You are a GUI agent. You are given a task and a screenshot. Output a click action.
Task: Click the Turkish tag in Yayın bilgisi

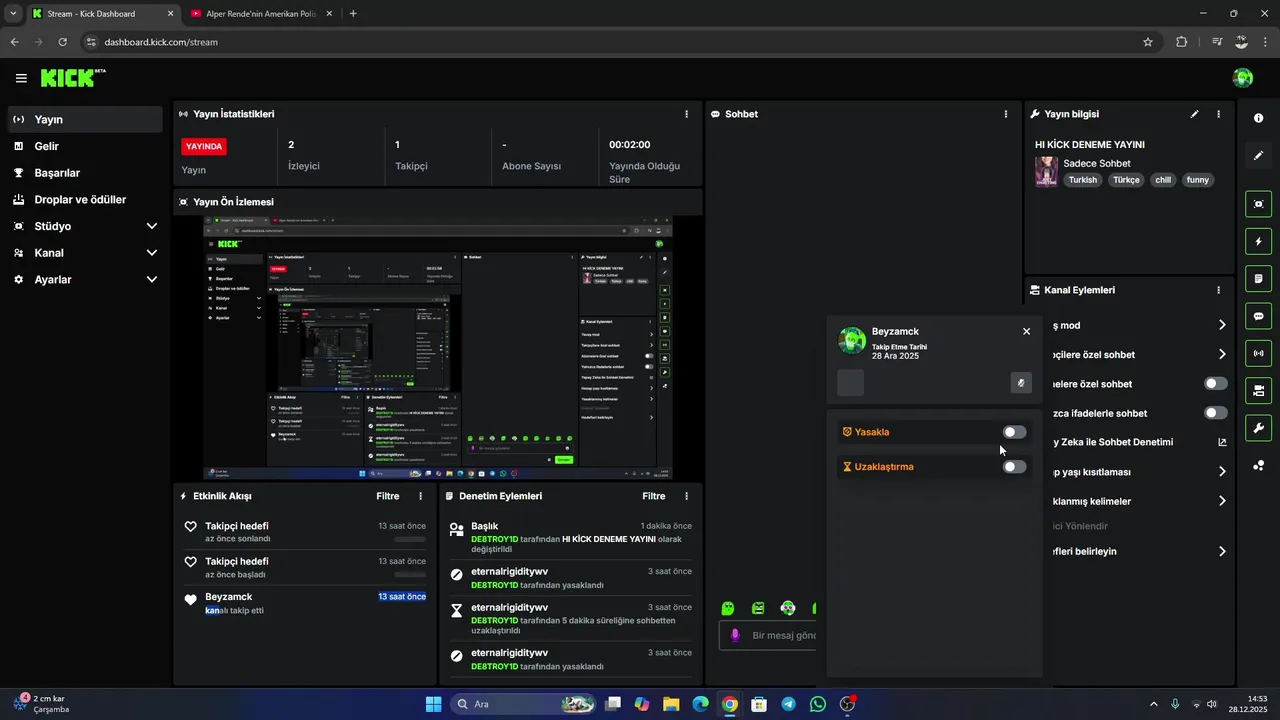(1082, 180)
